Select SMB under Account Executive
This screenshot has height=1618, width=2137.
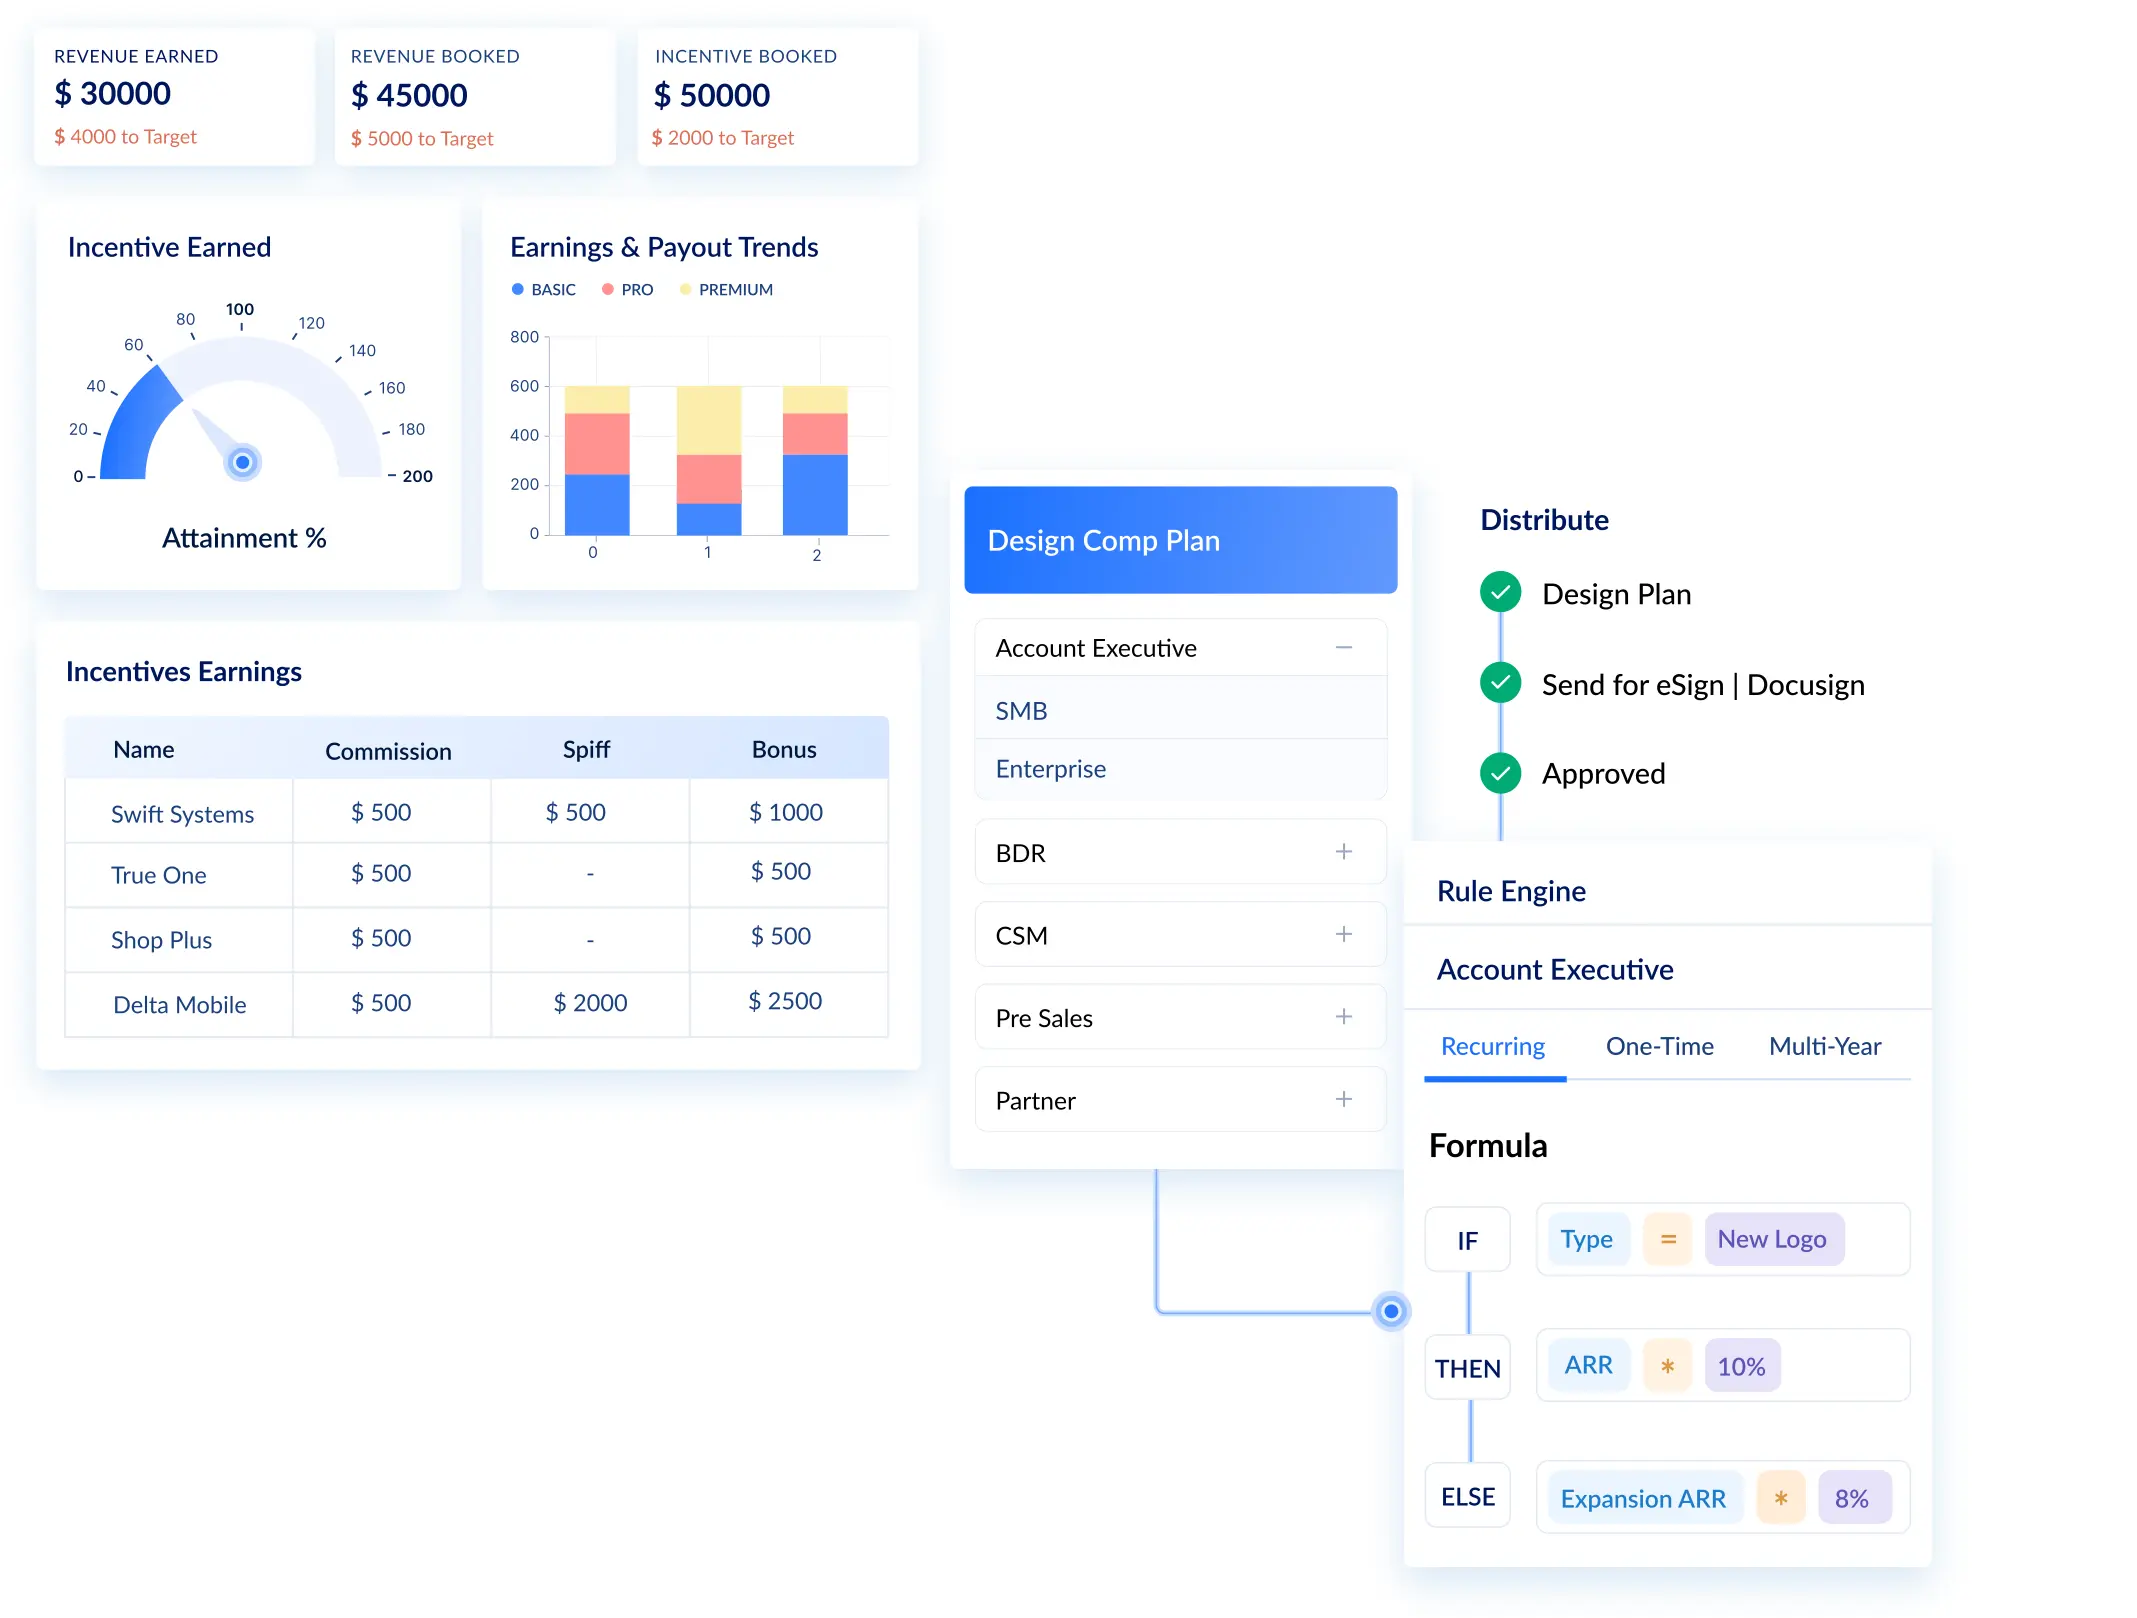(x=1180, y=710)
